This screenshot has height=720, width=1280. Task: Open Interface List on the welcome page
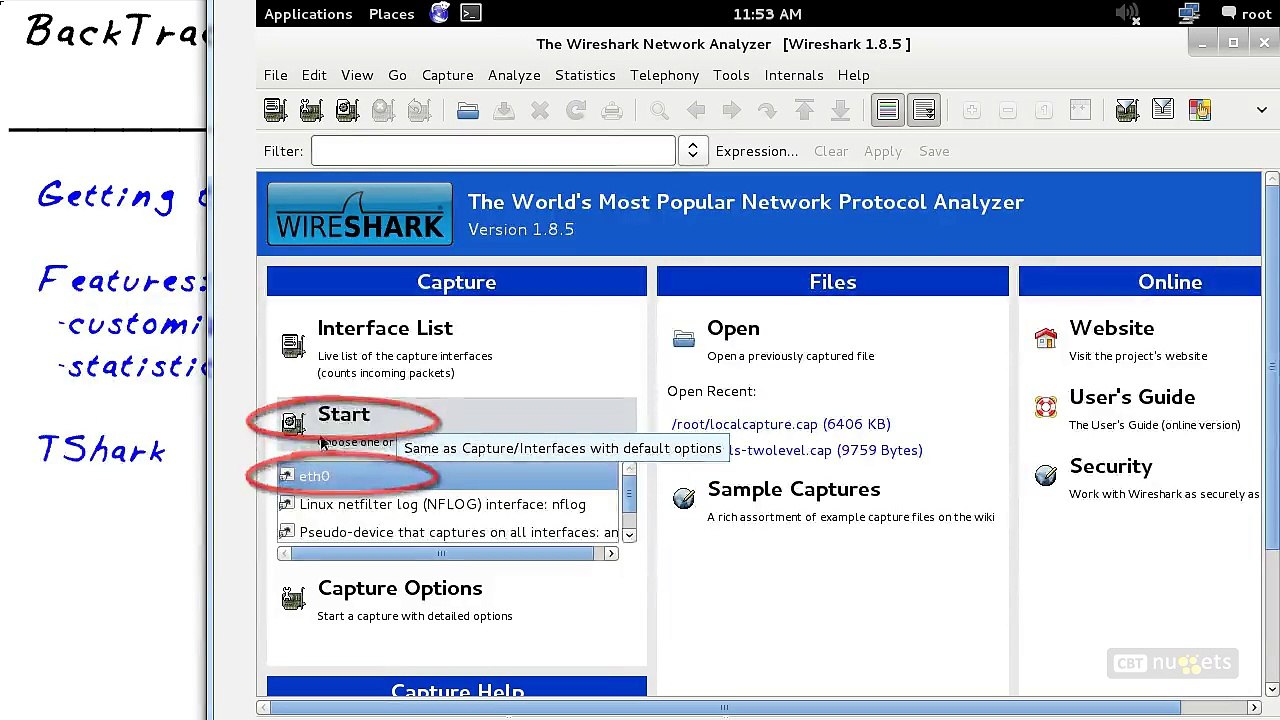tap(385, 328)
